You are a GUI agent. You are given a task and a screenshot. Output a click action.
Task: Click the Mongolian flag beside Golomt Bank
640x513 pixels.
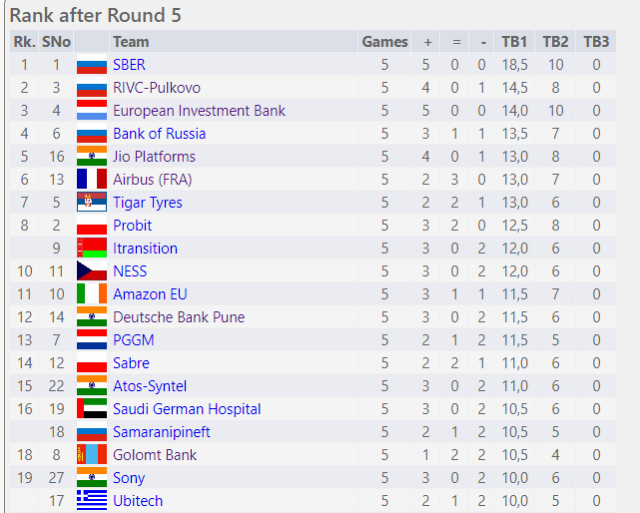[92, 454]
